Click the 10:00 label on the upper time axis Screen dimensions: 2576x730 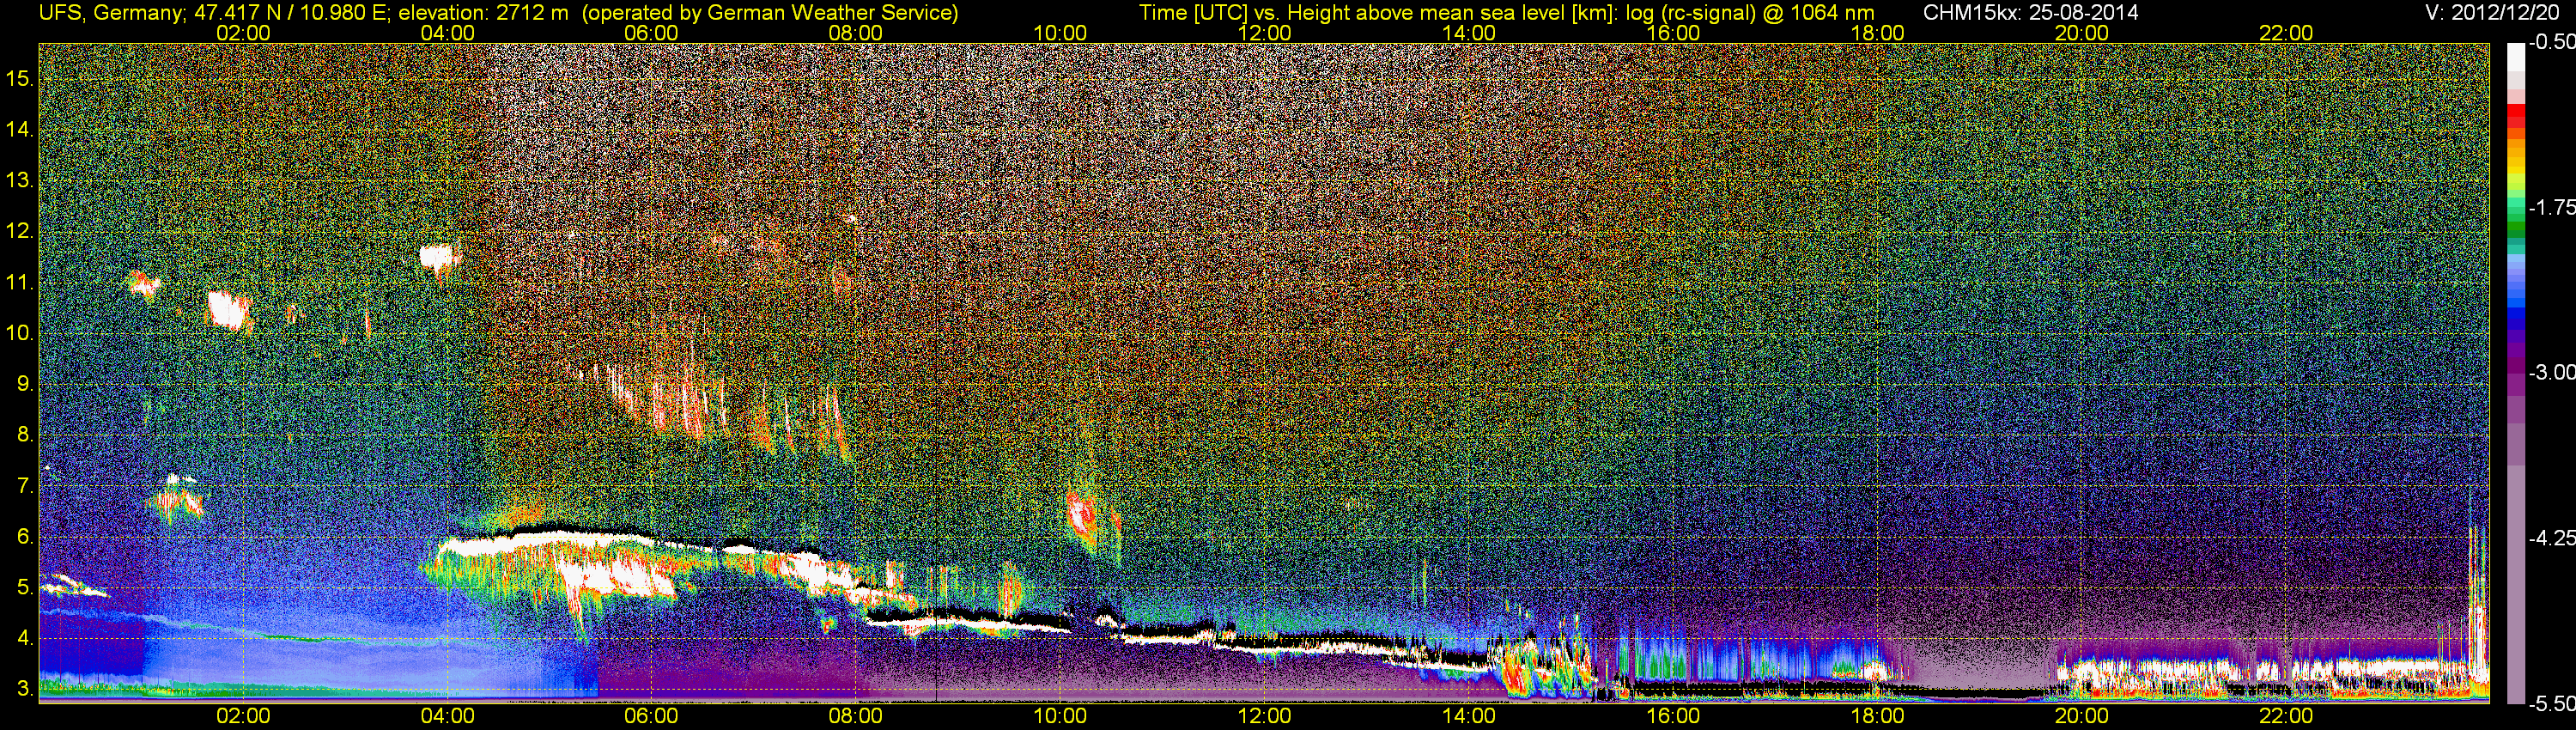pos(1060,33)
